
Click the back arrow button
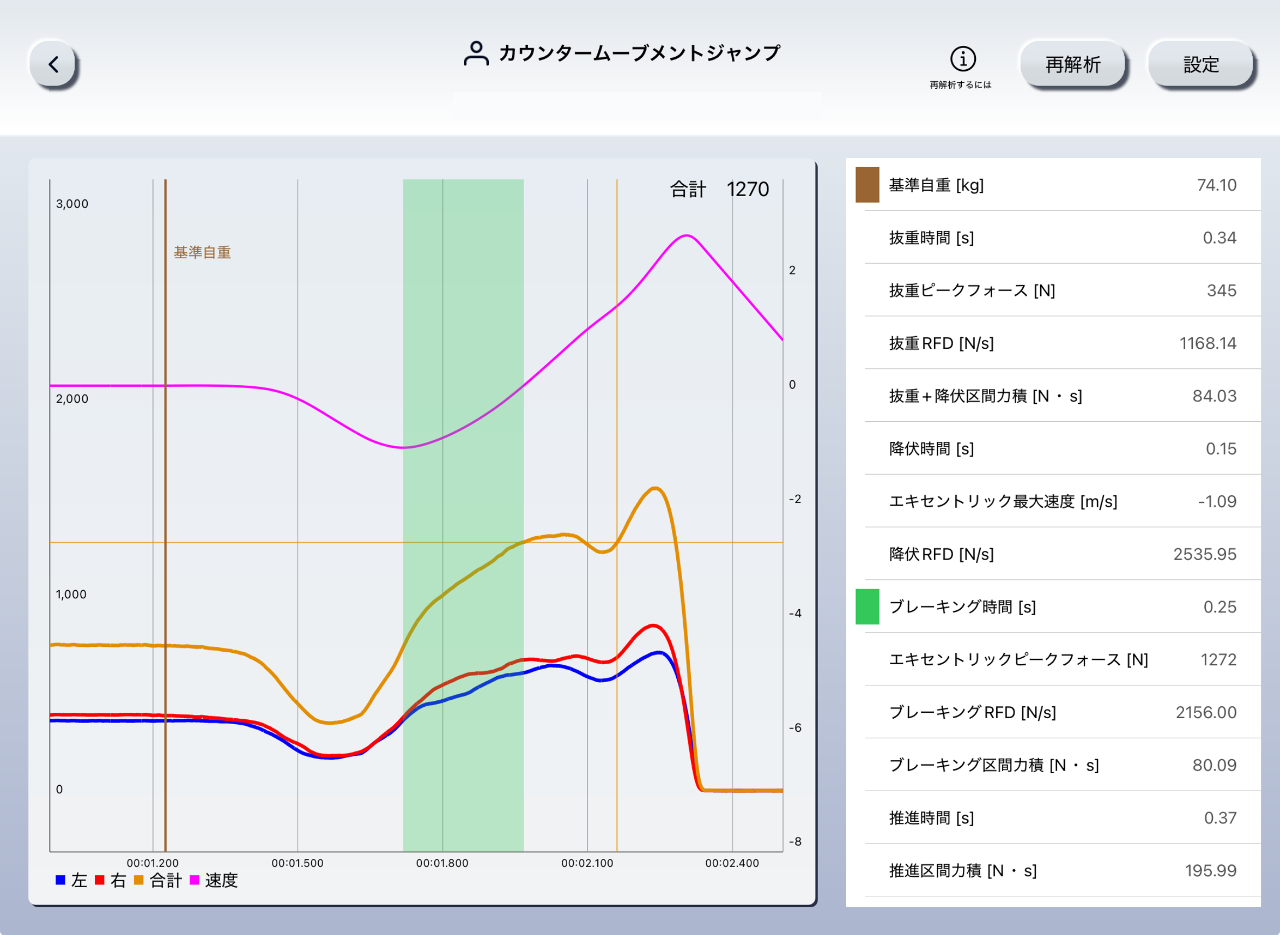tap(54, 65)
